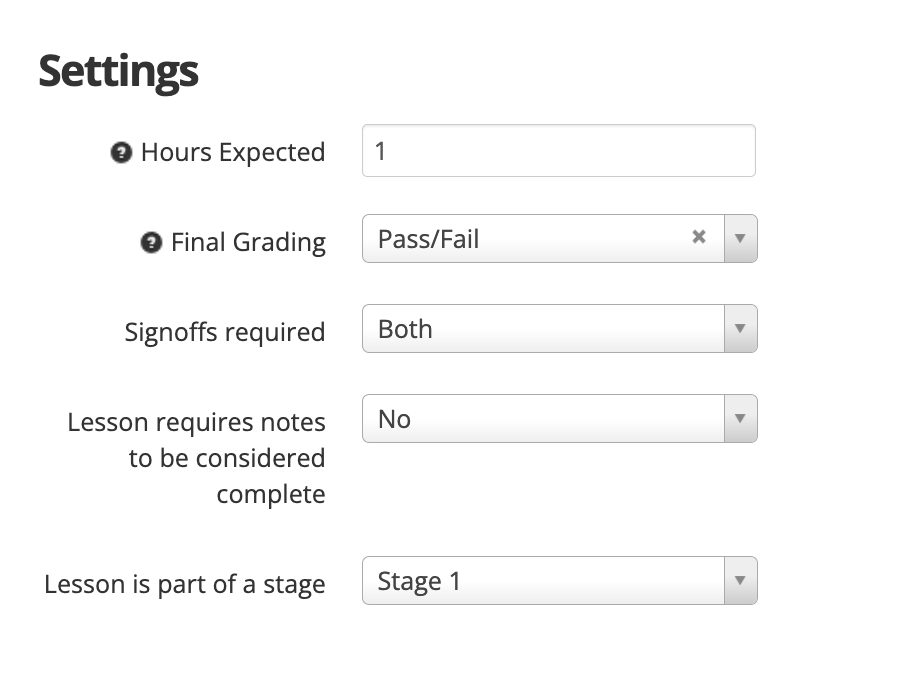Open the Final Grading dropdown arrow

pos(741,239)
